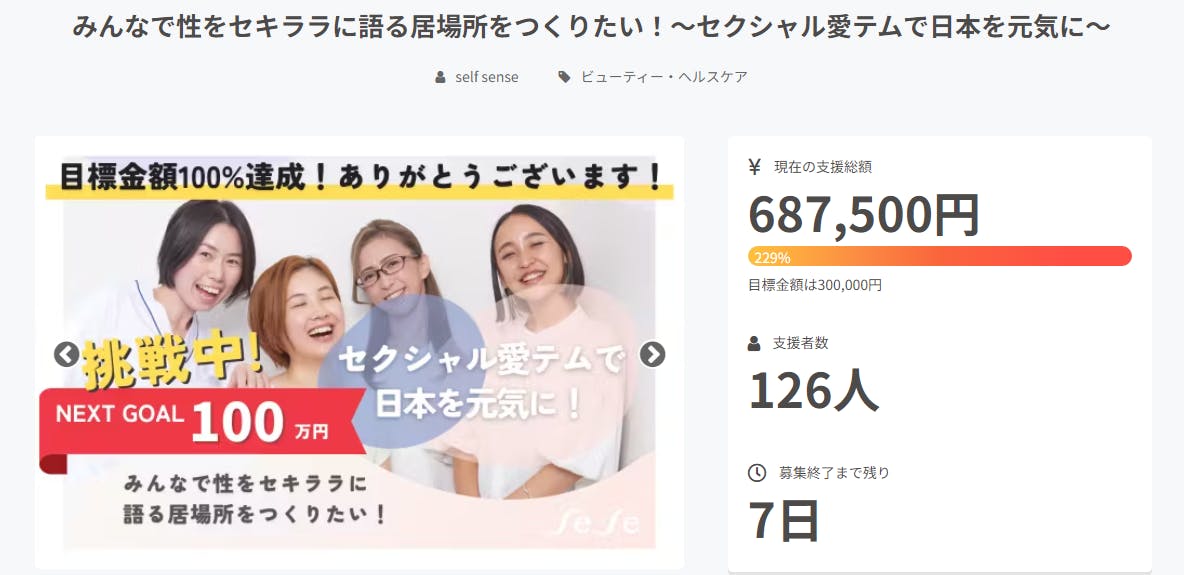Open the ビューティー・ヘルスケア category link
Image resolution: width=1184 pixels, height=575 pixels.
tap(664, 77)
